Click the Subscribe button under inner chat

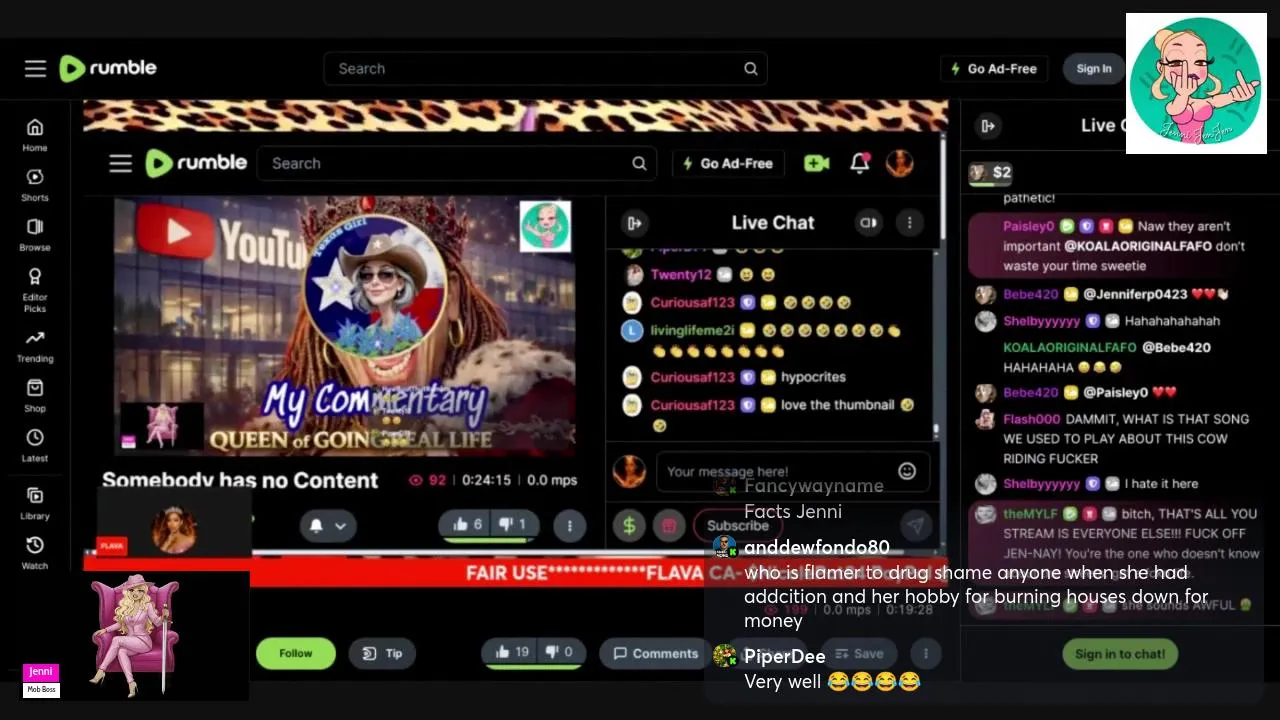738,525
